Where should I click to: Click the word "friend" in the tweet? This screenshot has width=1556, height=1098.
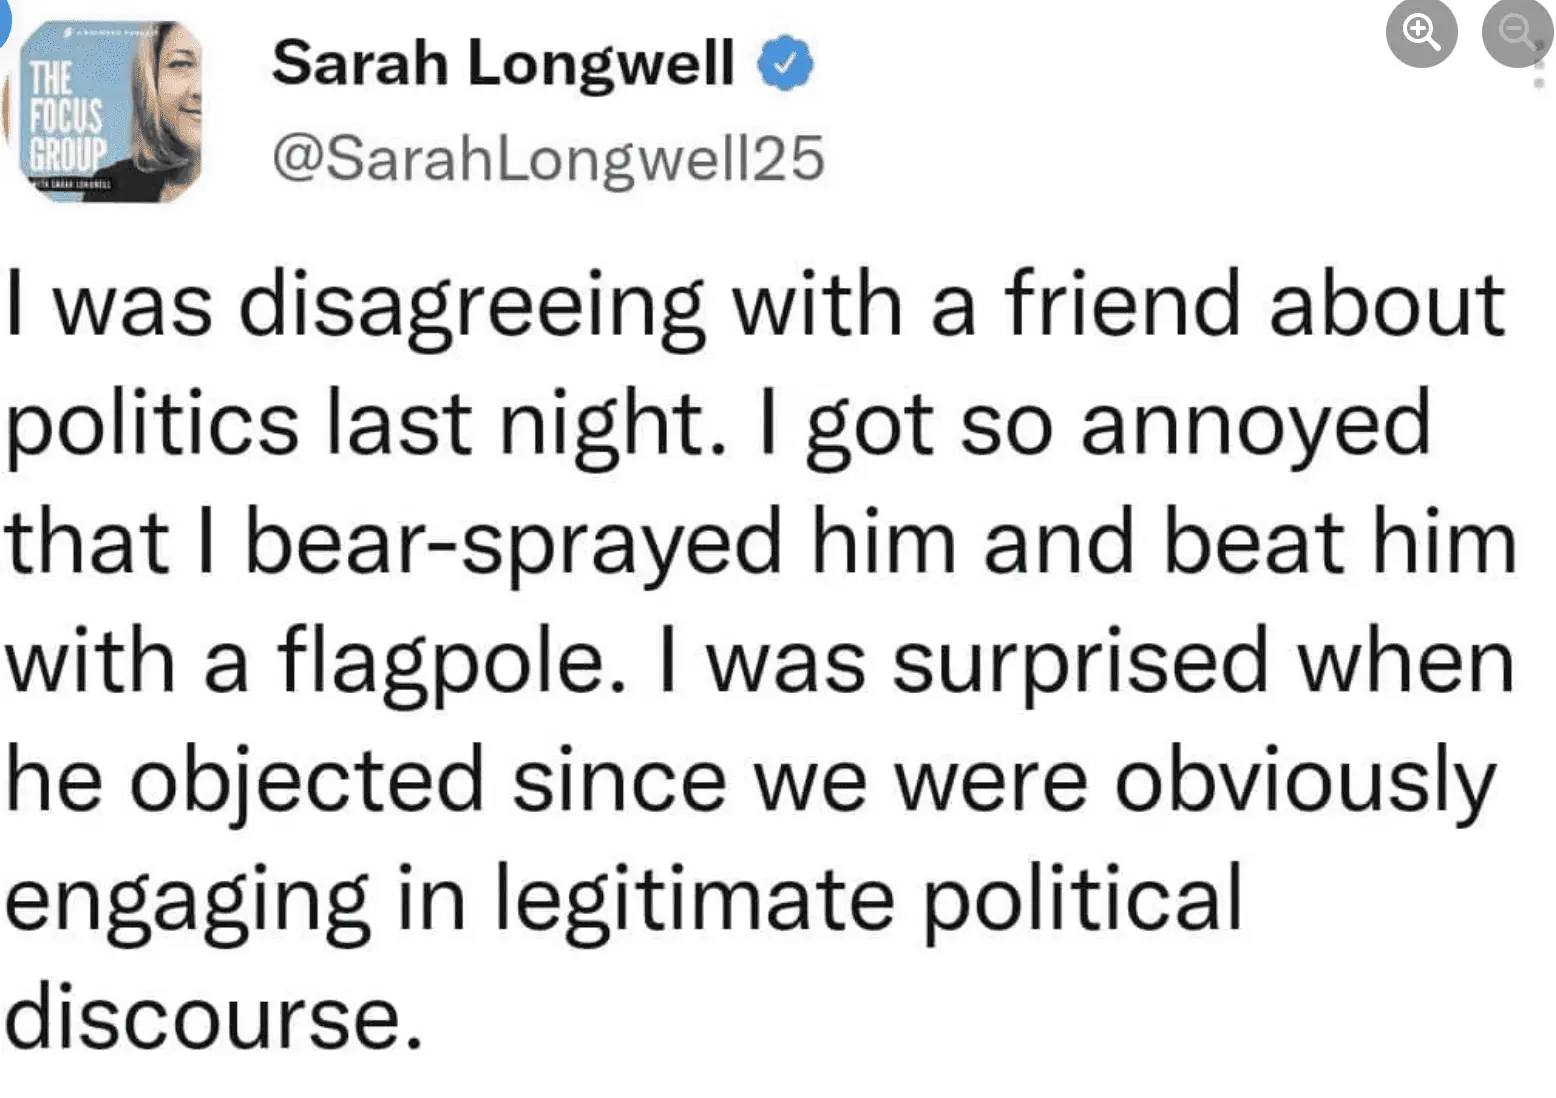[x=1122, y=305]
